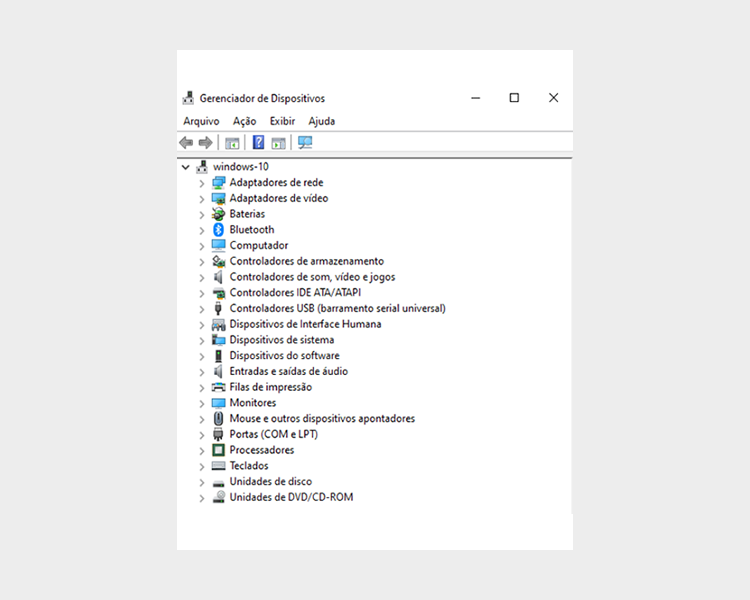Click the forward arrow in the toolbar
This screenshot has height=600, width=750.
[x=205, y=143]
